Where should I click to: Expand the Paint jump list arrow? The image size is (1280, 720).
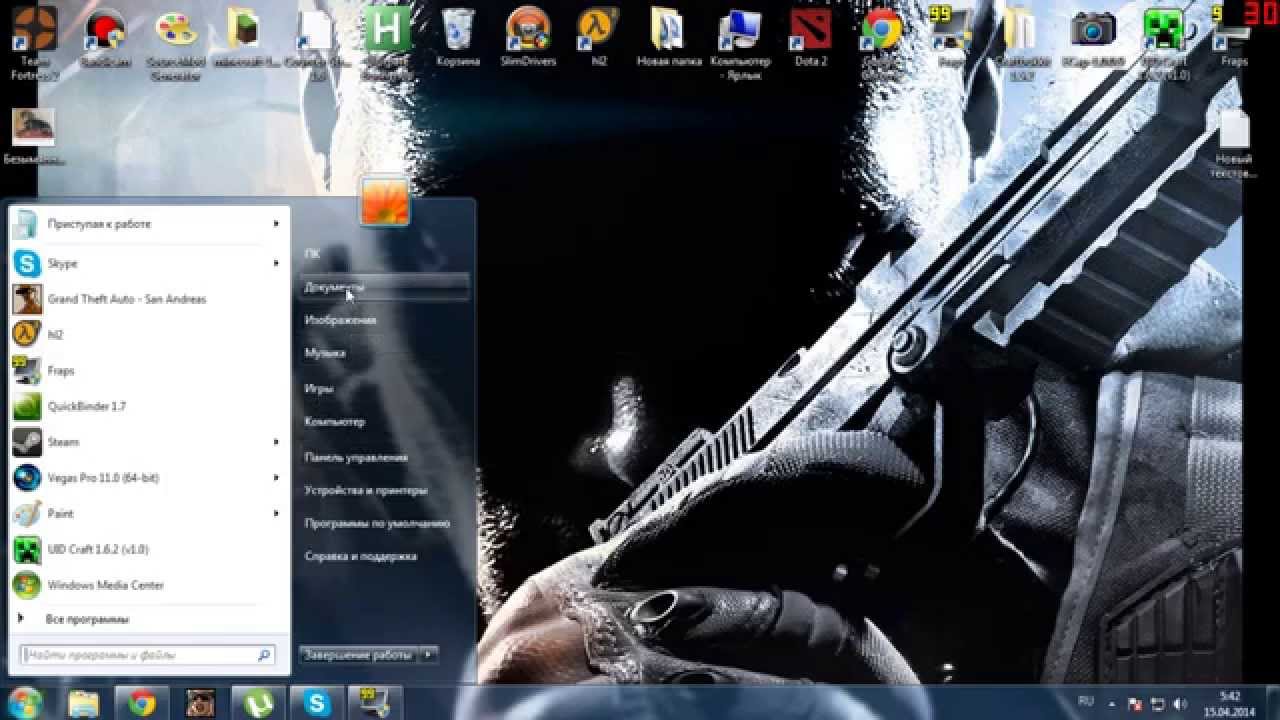pos(276,513)
